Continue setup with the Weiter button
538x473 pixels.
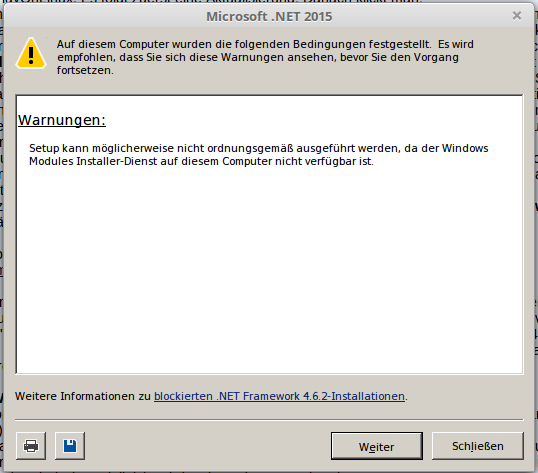pyautogui.click(x=377, y=446)
